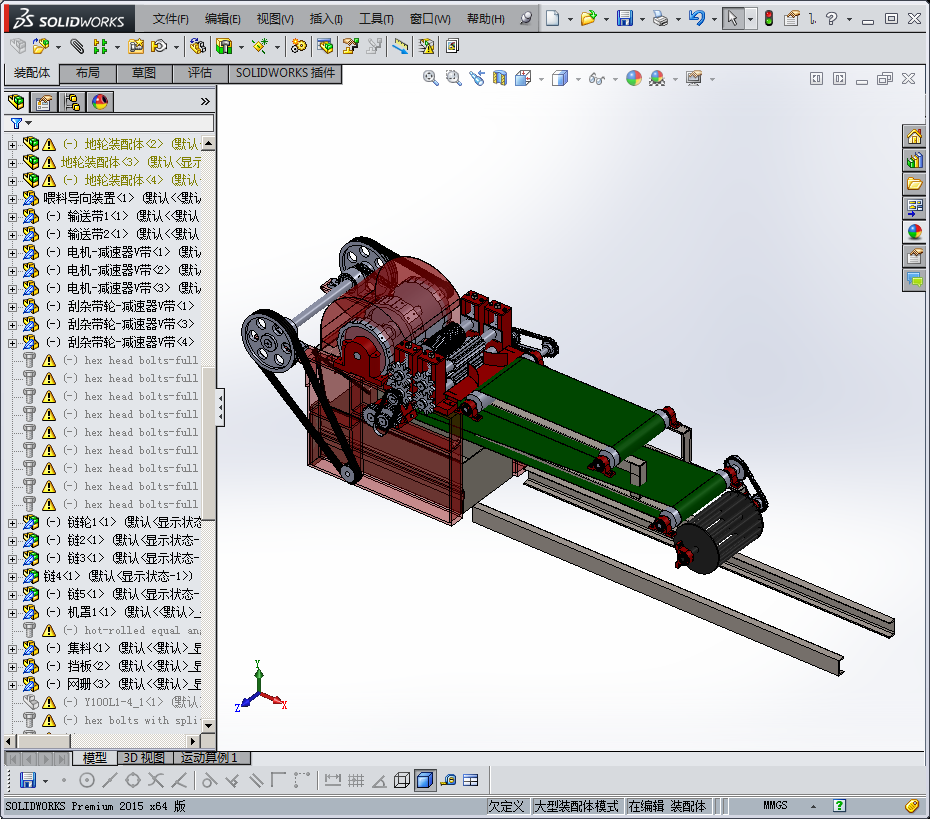The image size is (930, 819).
Task: Open the PropertyManager tab icon
Action: point(43,102)
